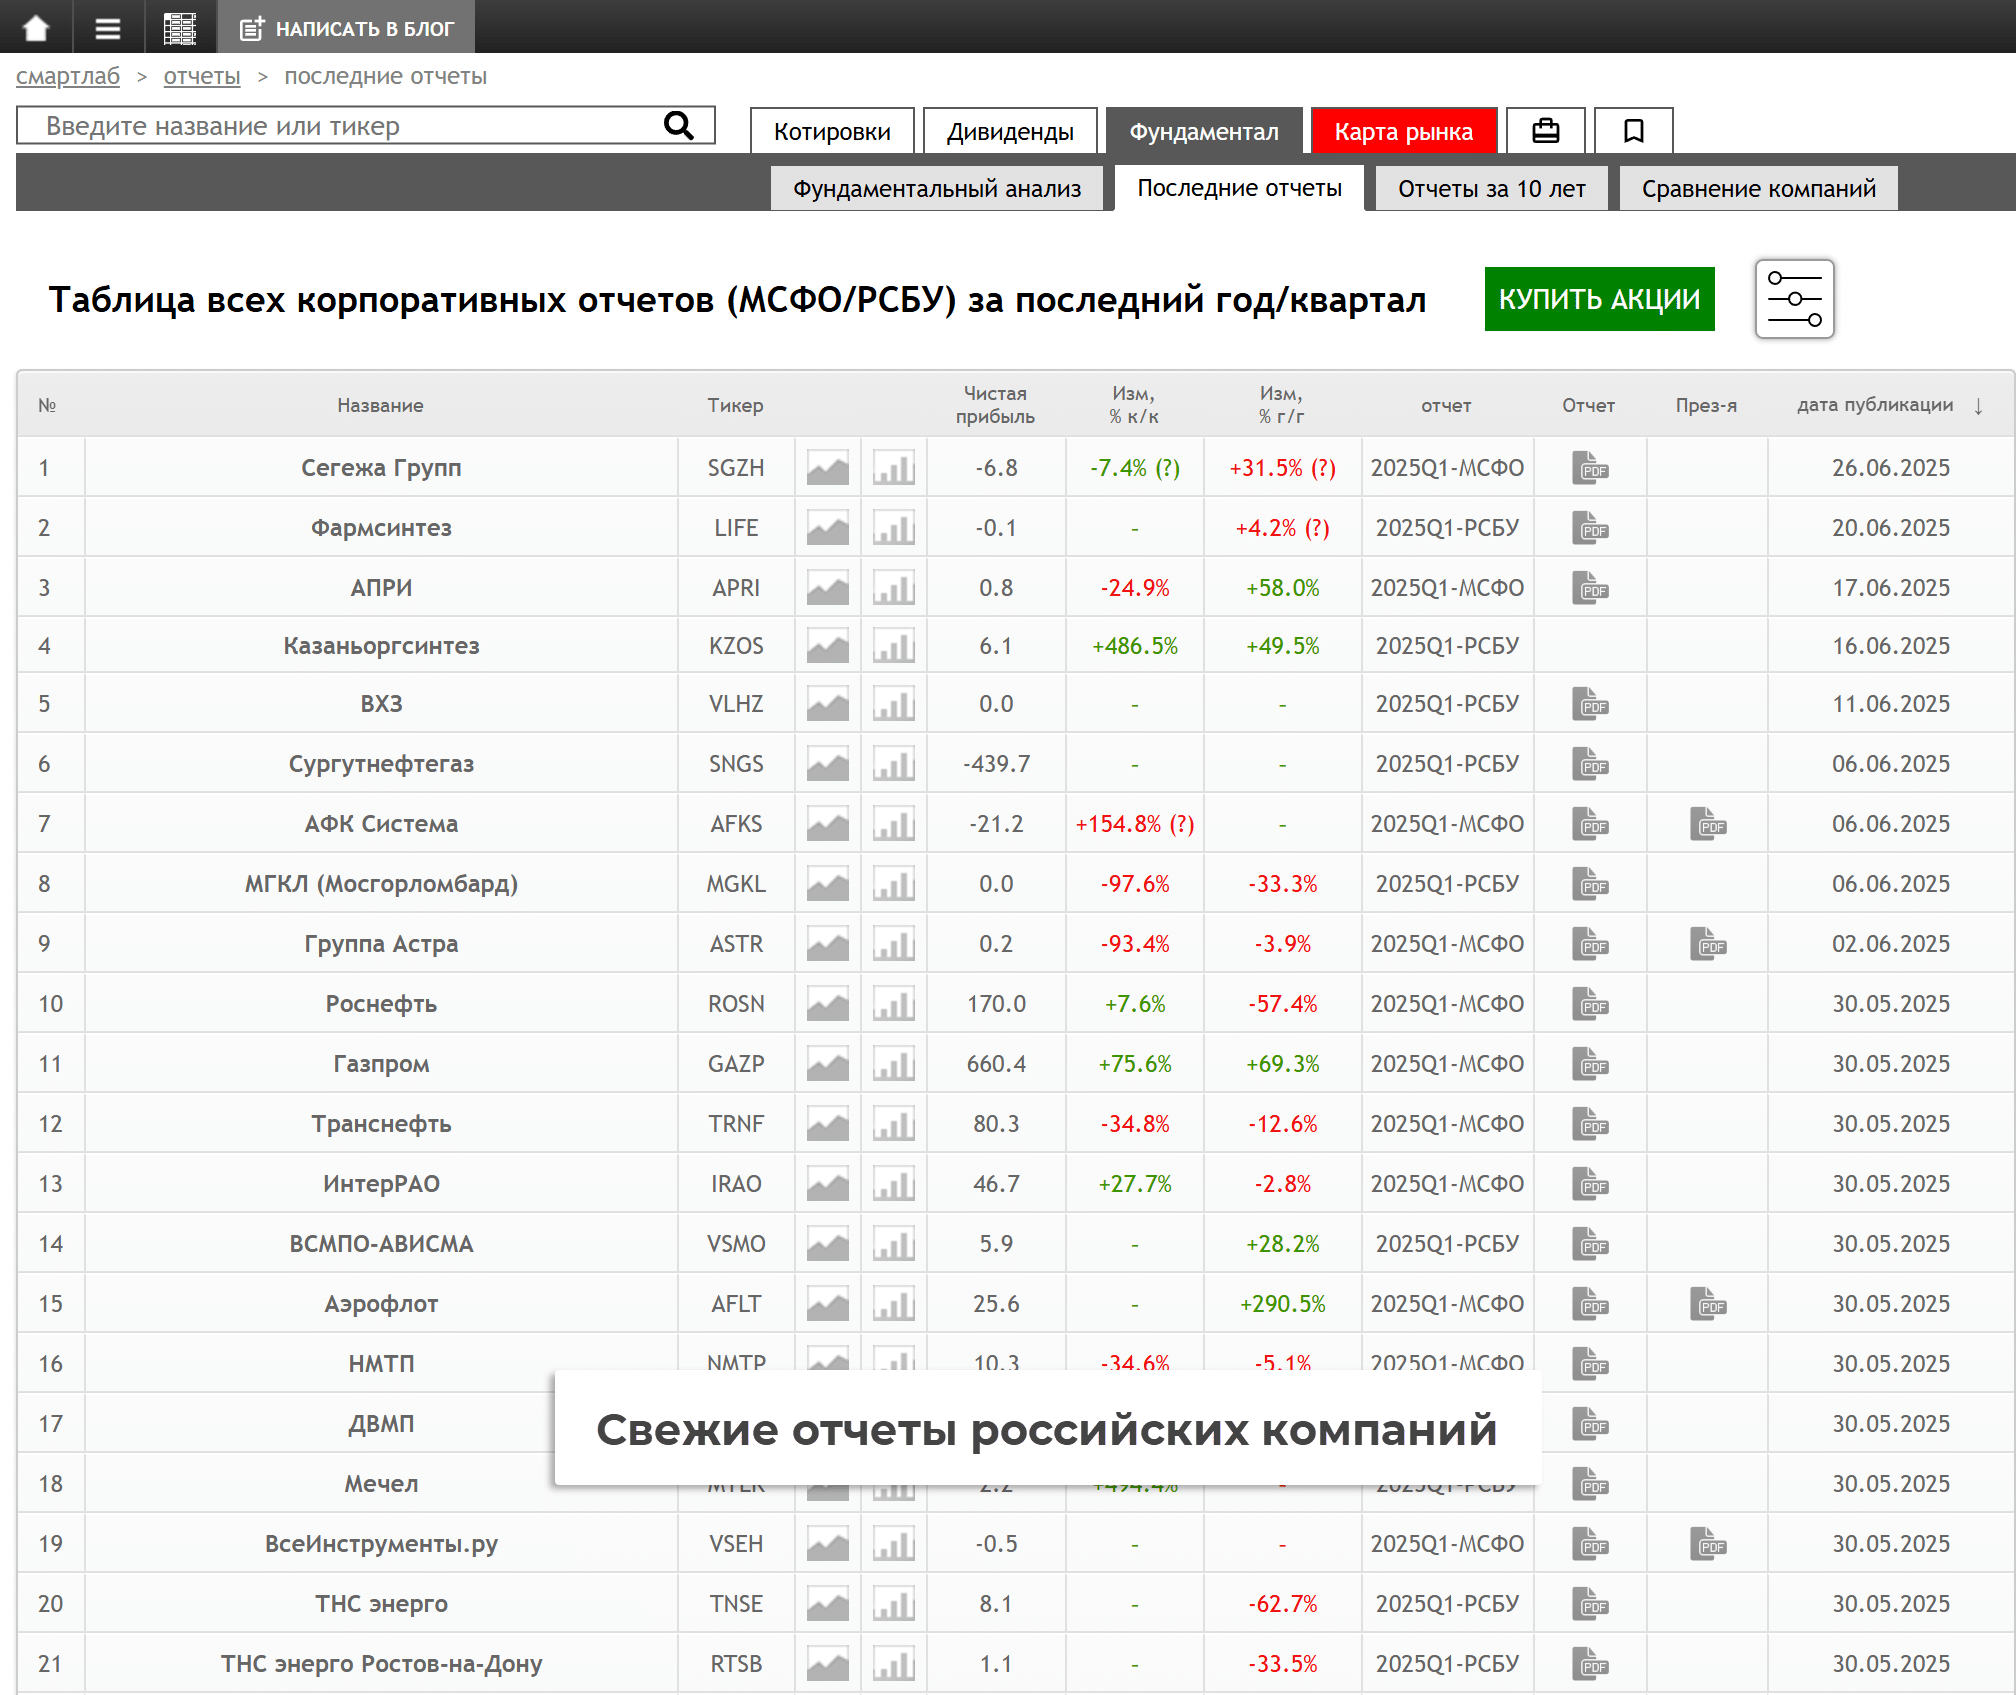Open table filter settings sliders icon
The width and height of the screenshot is (2016, 1695).
pyautogui.click(x=1794, y=299)
